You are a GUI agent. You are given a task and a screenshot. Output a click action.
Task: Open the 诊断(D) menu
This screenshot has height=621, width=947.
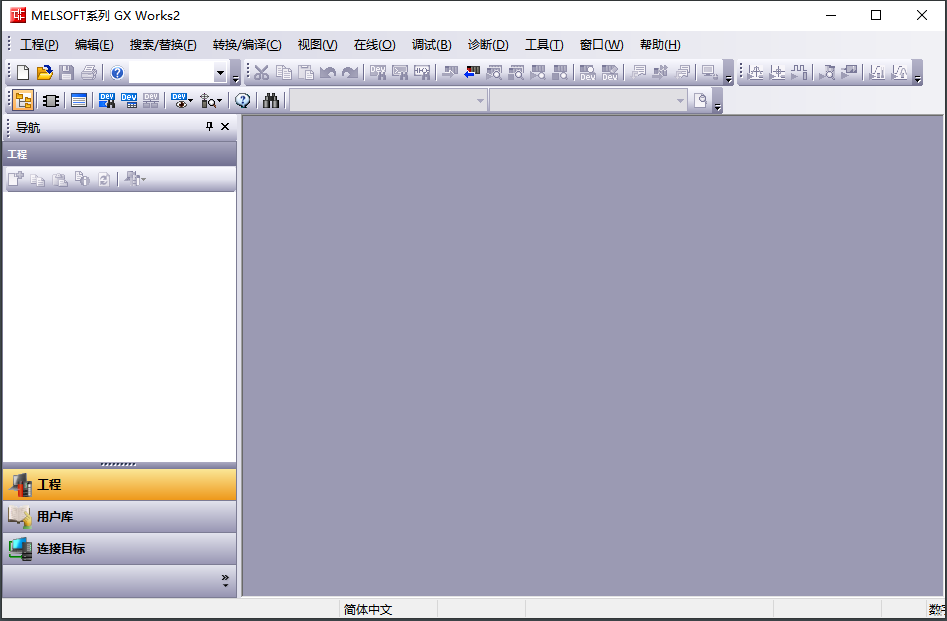[x=488, y=45]
